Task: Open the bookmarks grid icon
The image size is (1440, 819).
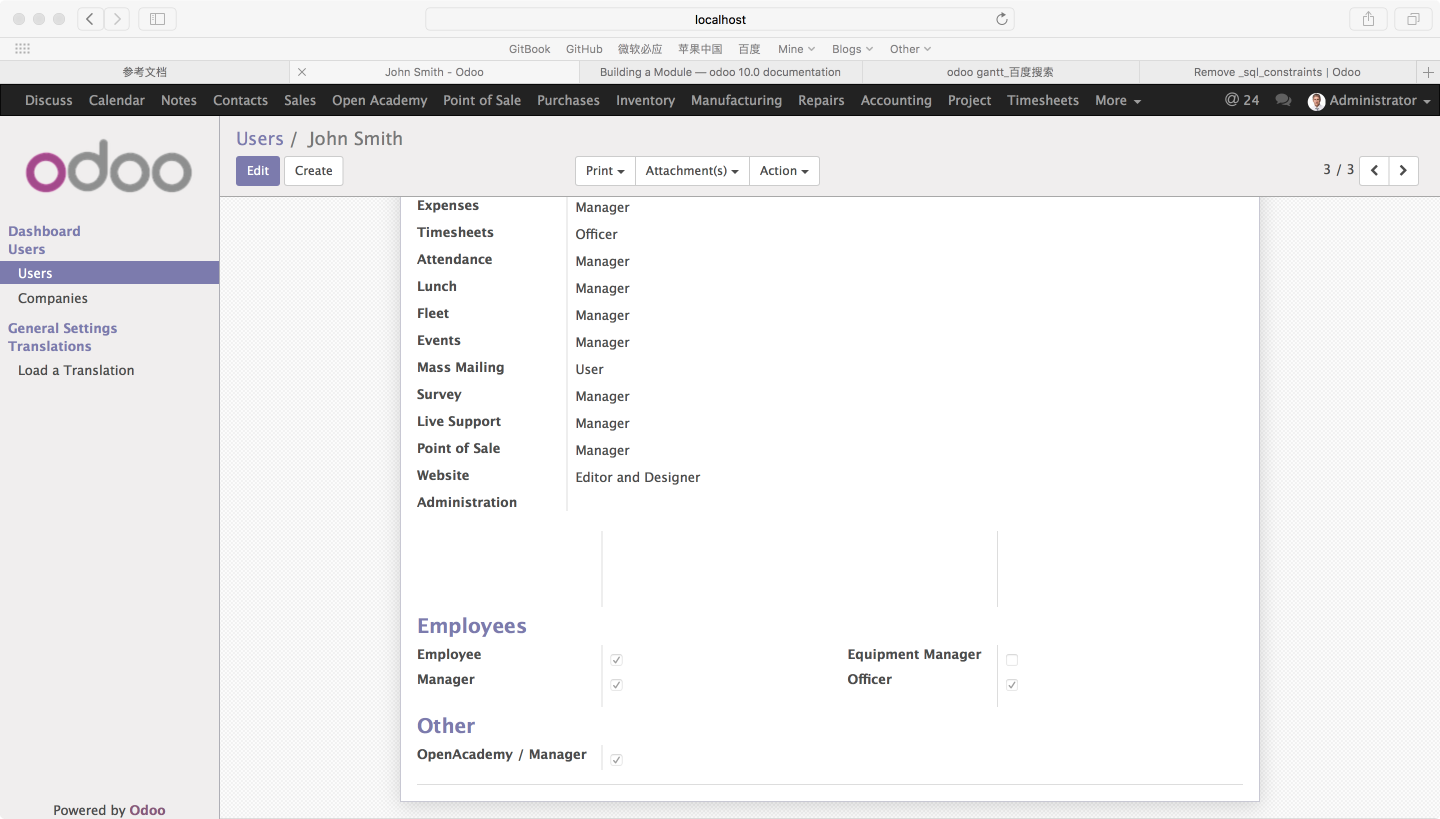Action: pyautogui.click(x=22, y=49)
